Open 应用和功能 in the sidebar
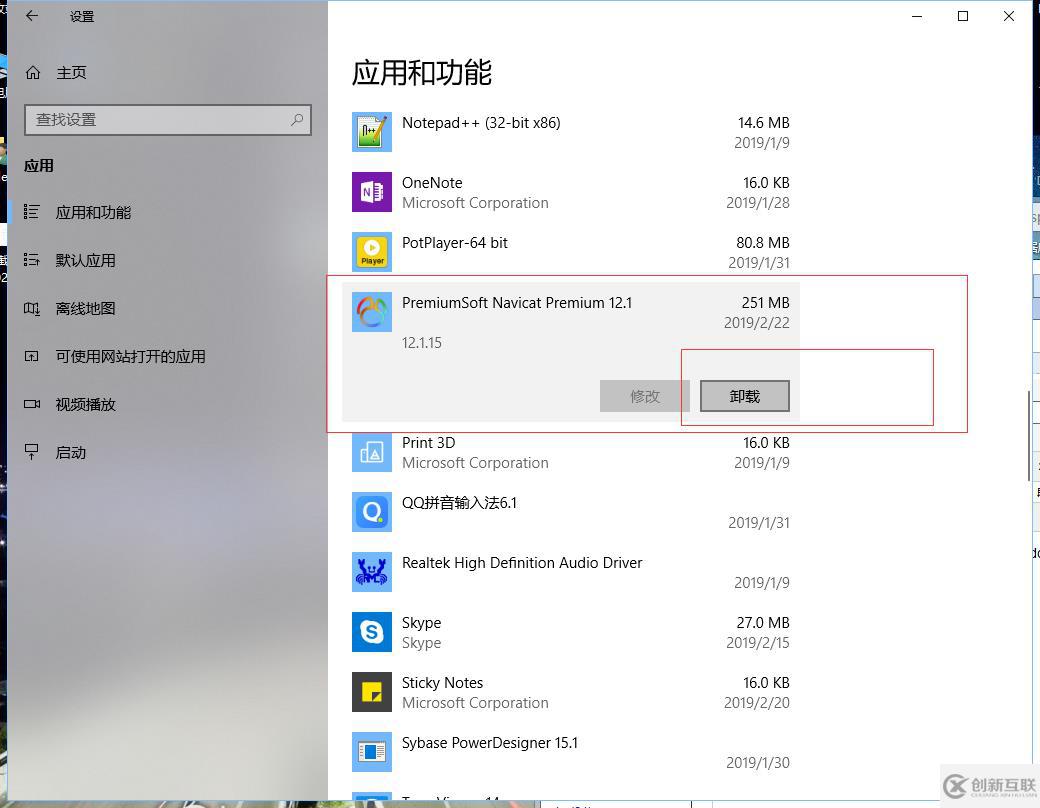The width and height of the screenshot is (1040, 808). coord(93,212)
